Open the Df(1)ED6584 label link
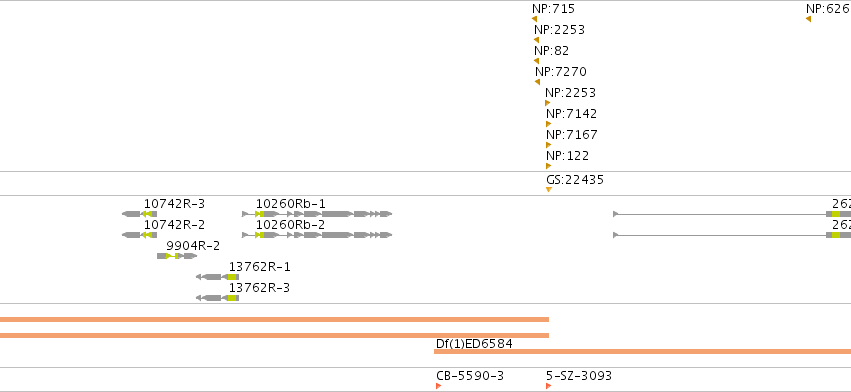The image size is (851, 392). click(x=474, y=344)
